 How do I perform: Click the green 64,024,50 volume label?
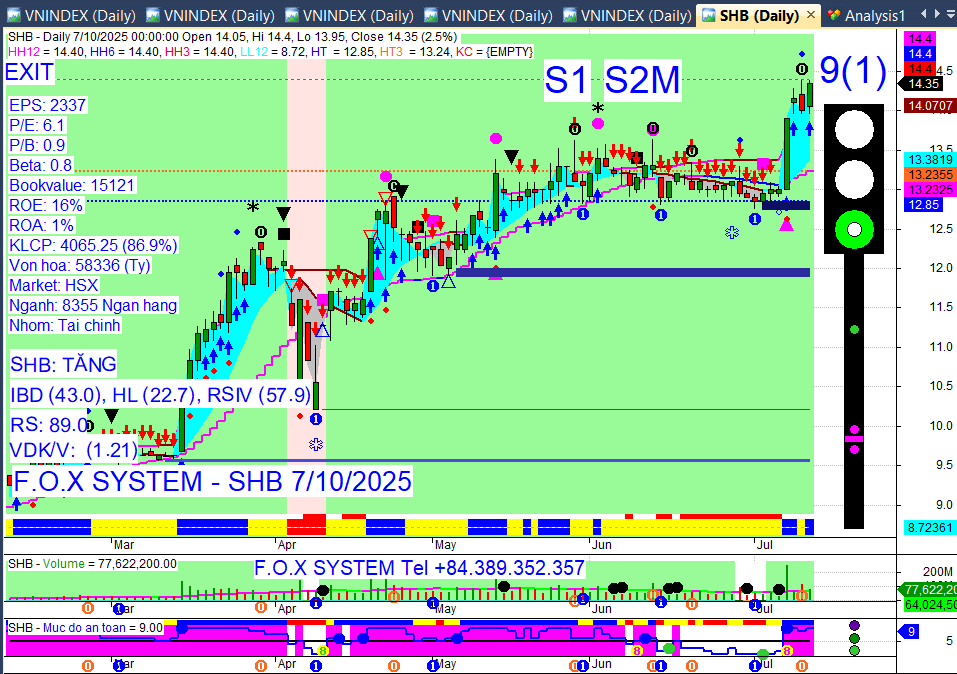tap(930, 604)
